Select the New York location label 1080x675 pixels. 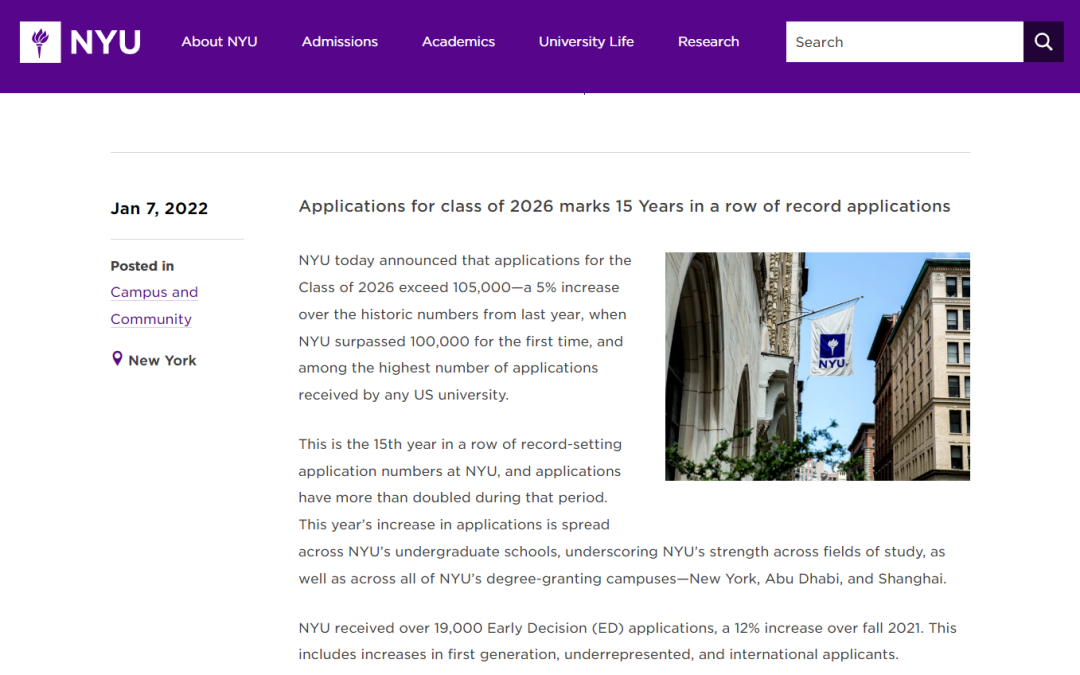pyautogui.click(x=162, y=360)
